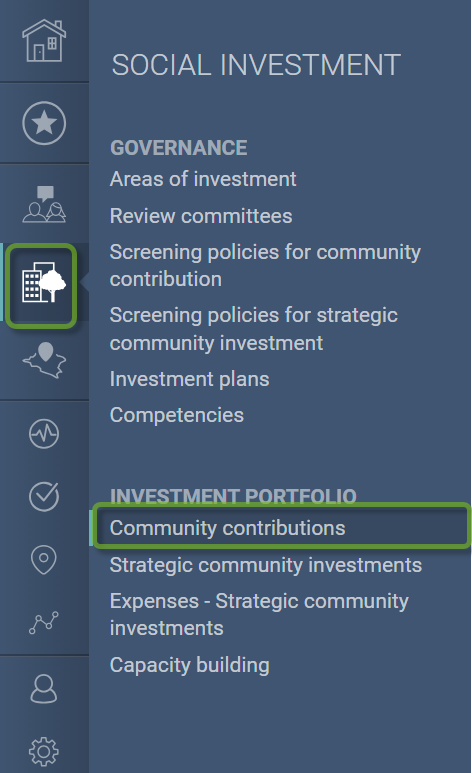Viewport: 472px width, 773px height.
Task: Click the user profile icon
Action: [x=44, y=689]
